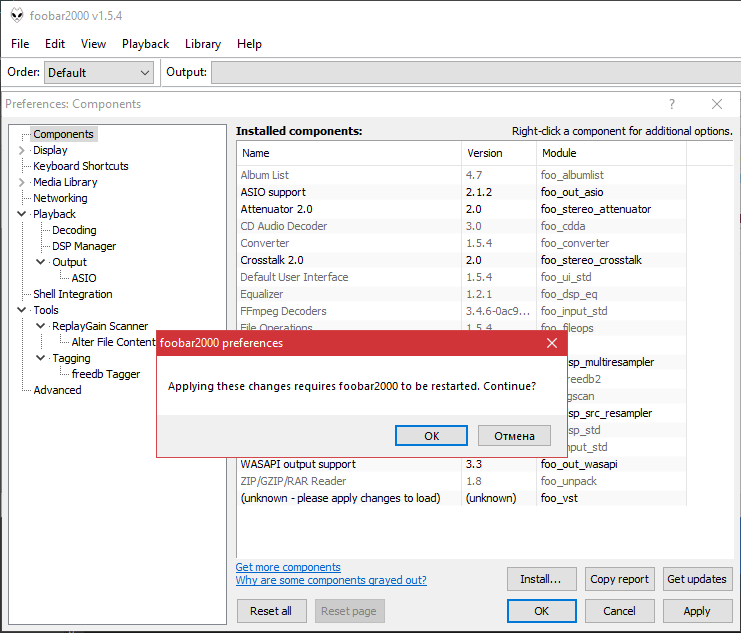Select Default User Interface row
741x633 pixels.
tap(461, 277)
